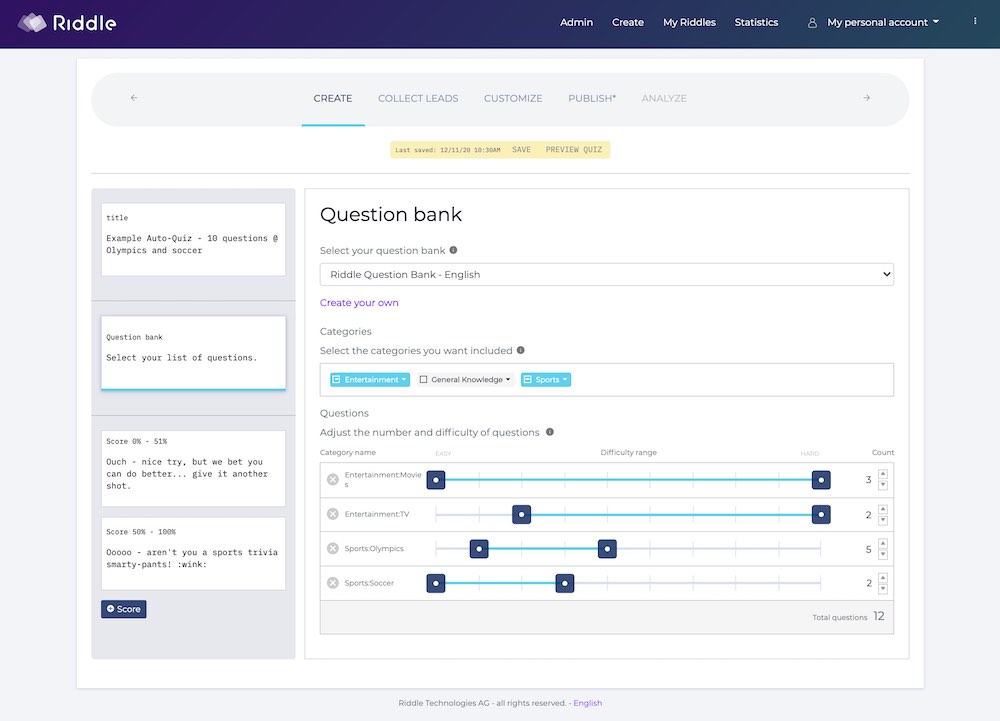
Task: Switch to the COLLECT LEADS tab
Action: tap(418, 98)
